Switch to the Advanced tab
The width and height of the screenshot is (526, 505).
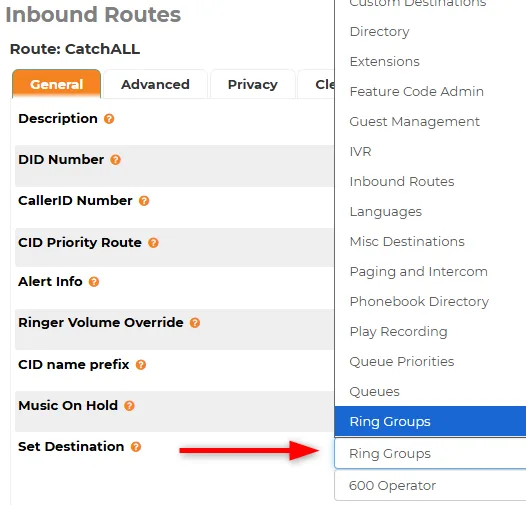pyautogui.click(x=155, y=84)
